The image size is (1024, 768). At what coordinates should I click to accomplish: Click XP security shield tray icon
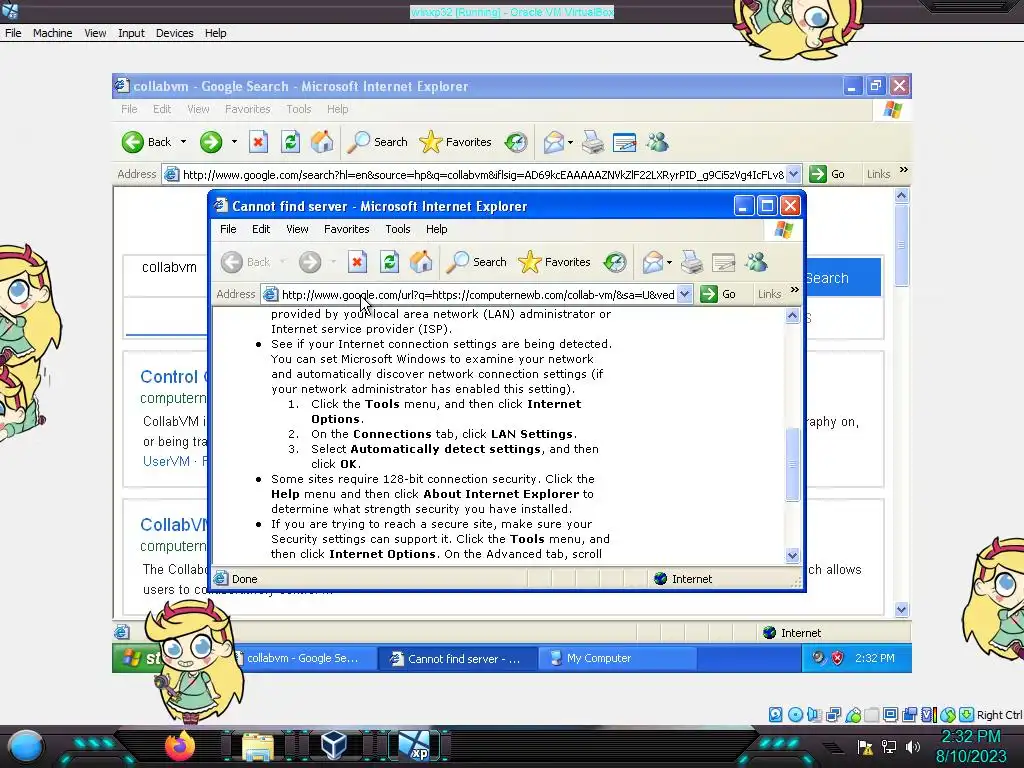pos(837,658)
